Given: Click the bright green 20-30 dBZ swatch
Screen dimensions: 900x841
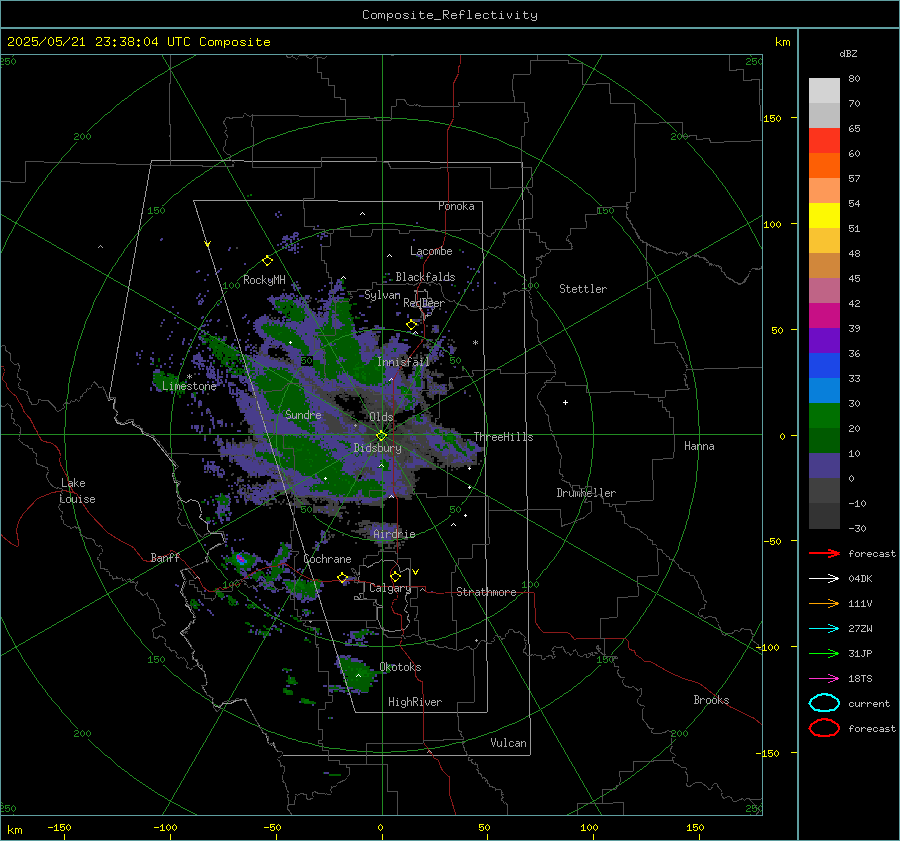Looking at the screenshot, I should (824, 416).
